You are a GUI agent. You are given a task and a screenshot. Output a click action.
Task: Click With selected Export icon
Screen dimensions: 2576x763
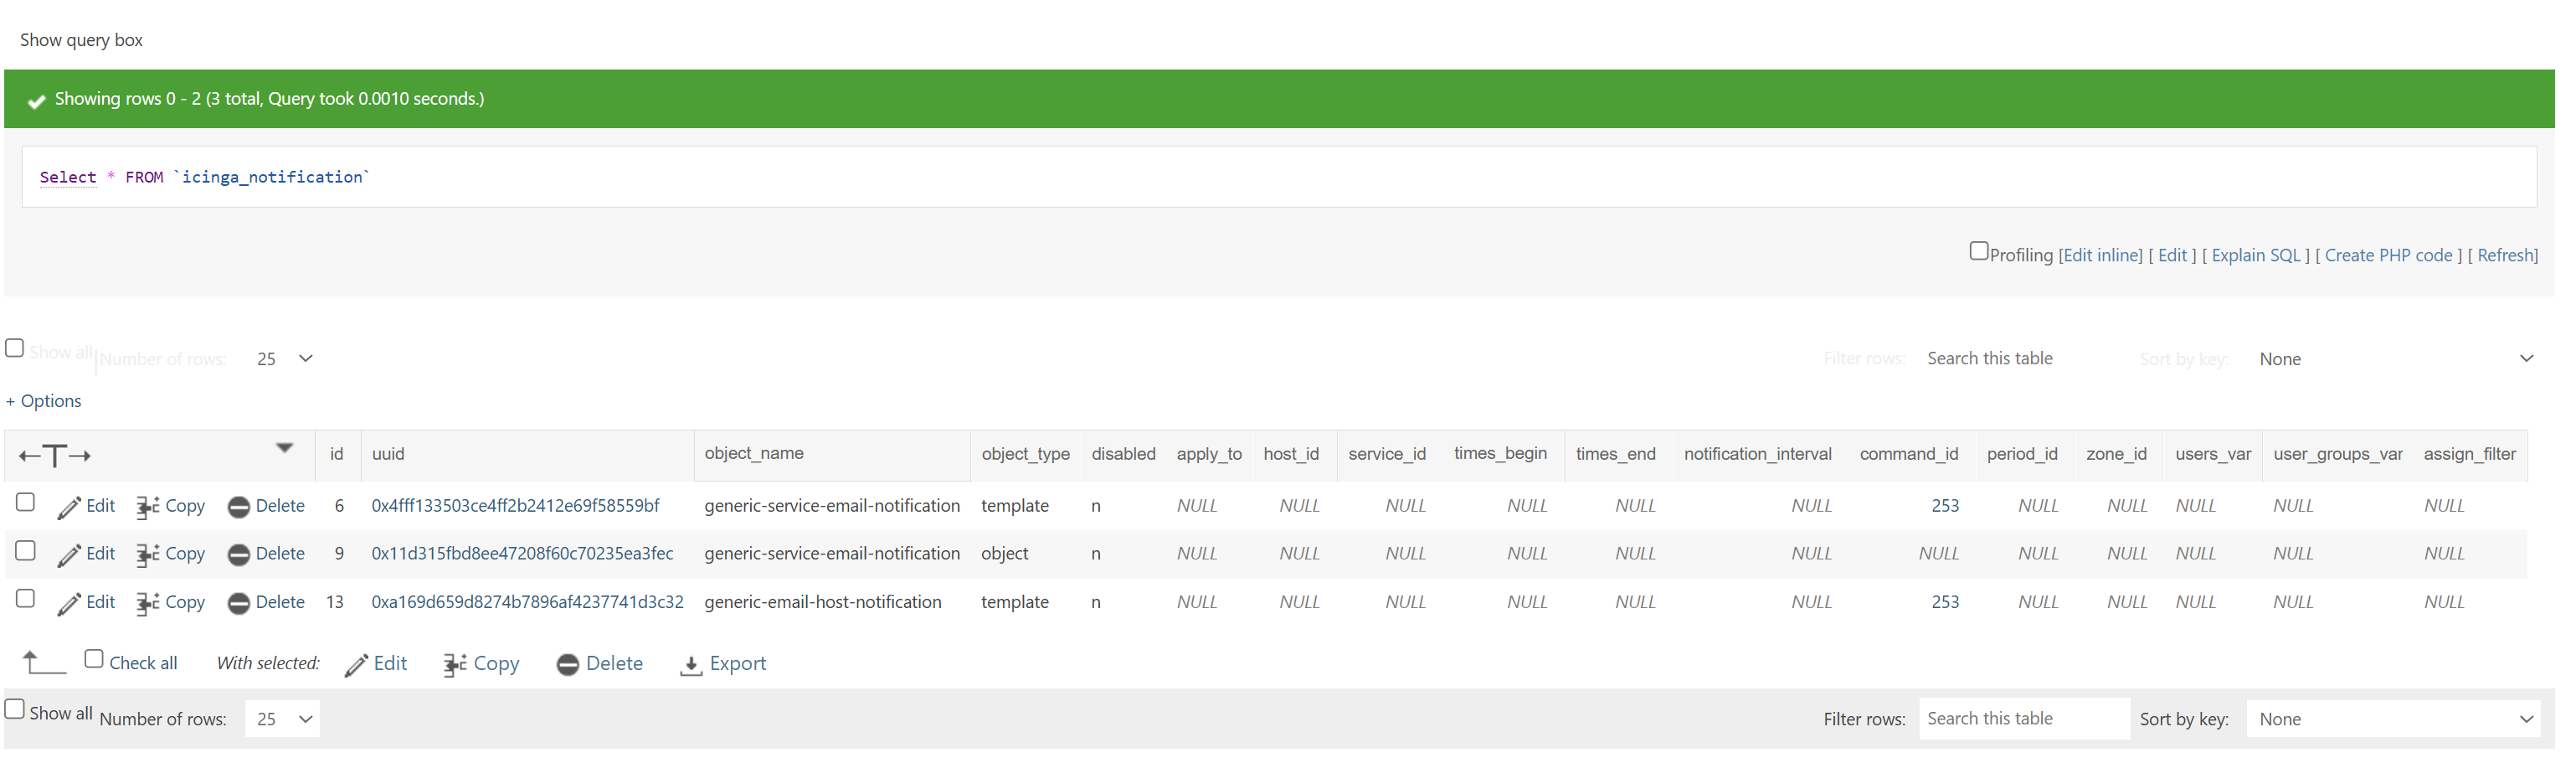[x=690, y=665]
